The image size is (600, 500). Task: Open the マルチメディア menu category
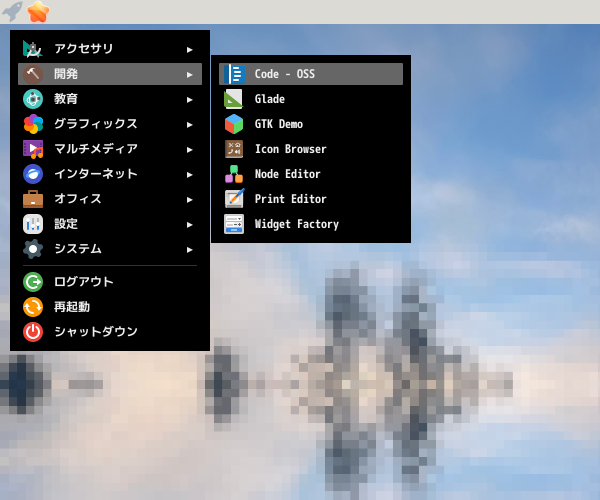coord(110,149)
